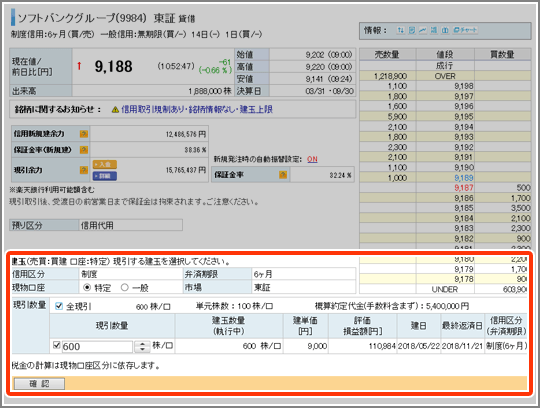The height and width of the screenshot is (408, 540).
Task: Click the help icon in the 保証金率 row
Action: click(283, 175)
